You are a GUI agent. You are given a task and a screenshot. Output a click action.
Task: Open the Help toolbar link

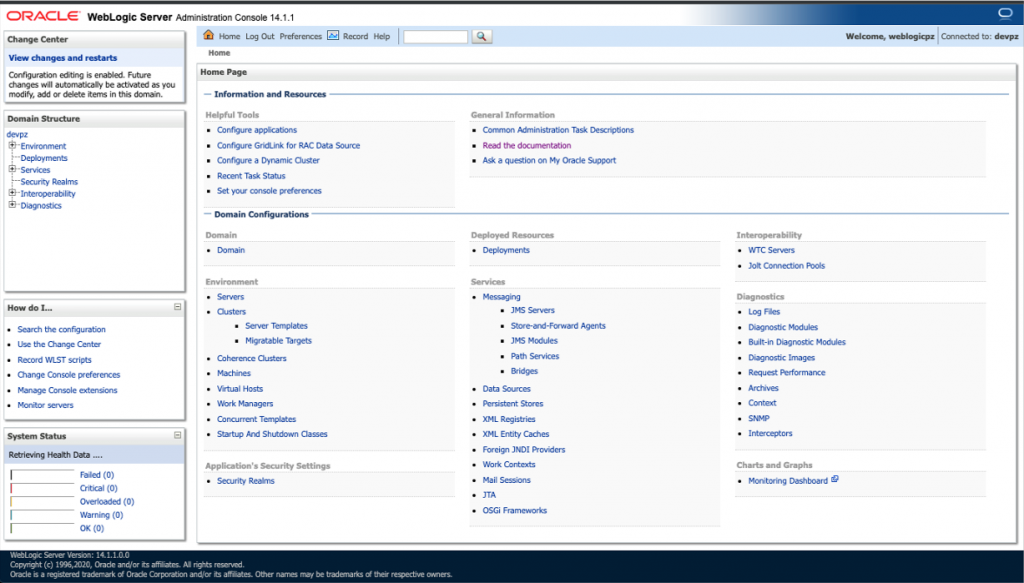click(381, 37)
